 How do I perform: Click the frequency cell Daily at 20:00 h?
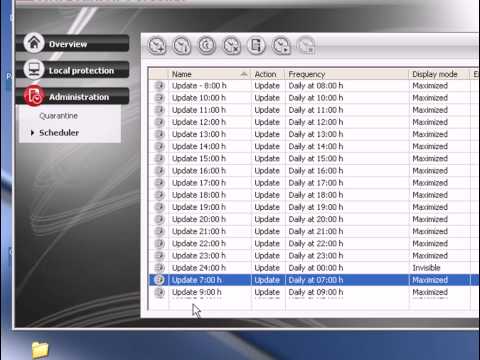316,219
